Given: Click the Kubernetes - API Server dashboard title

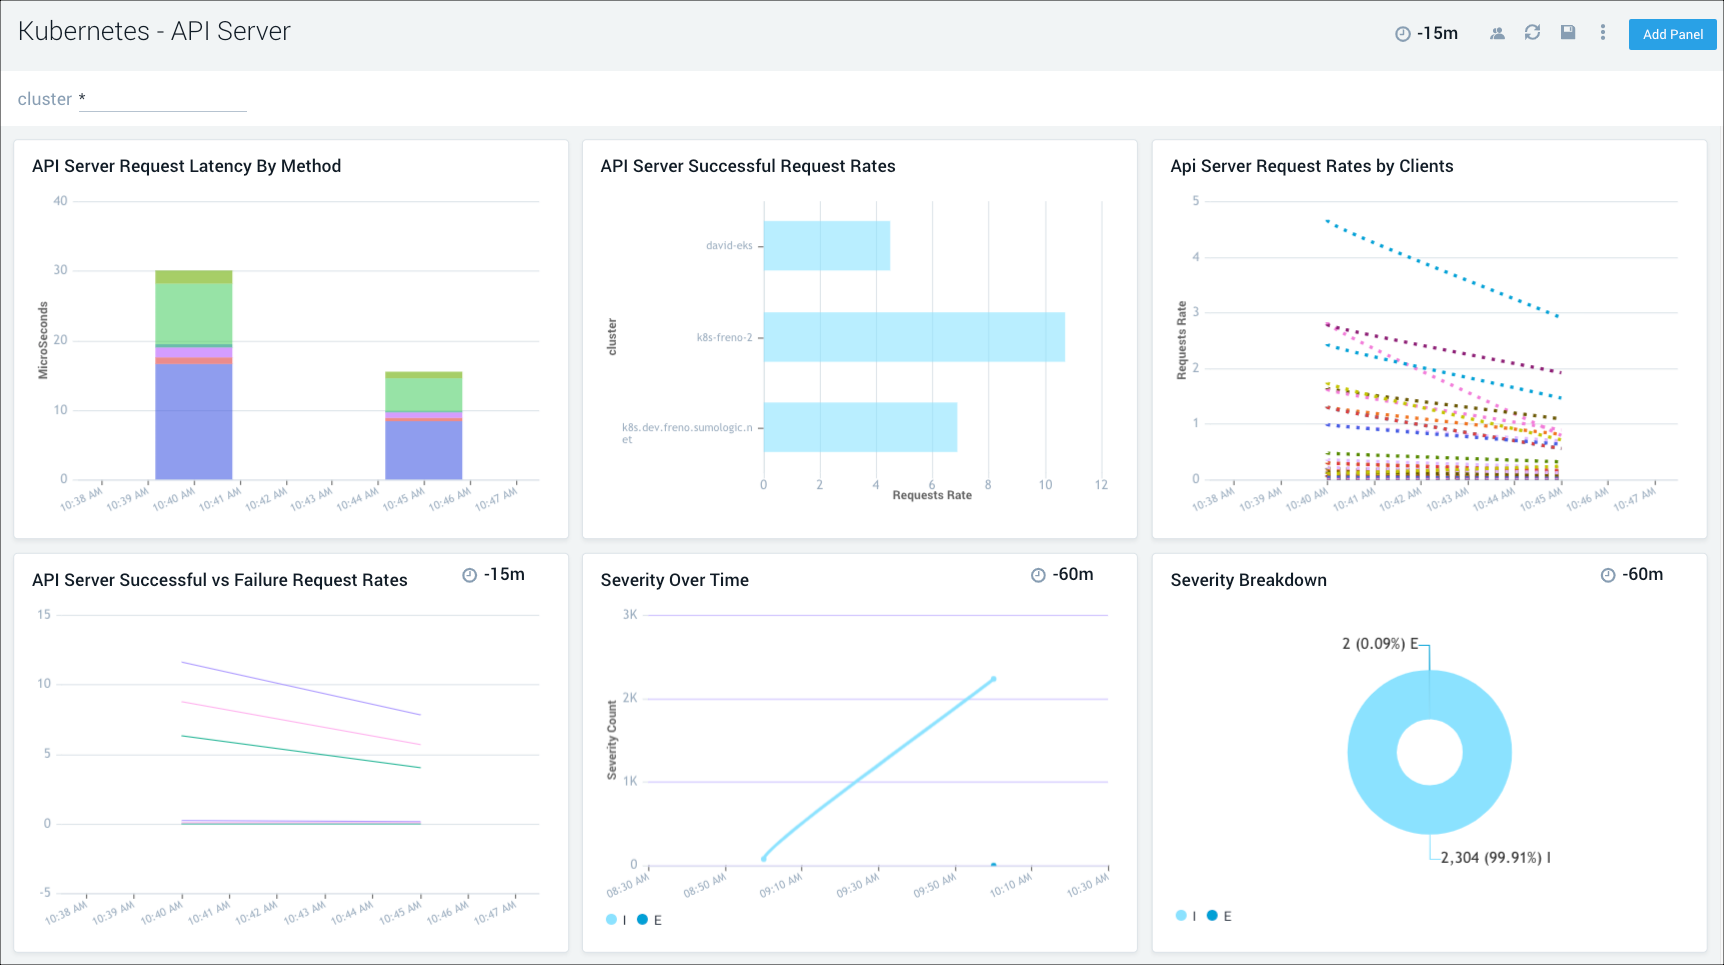Looking at the screenshot, I should tap(154, 31).
